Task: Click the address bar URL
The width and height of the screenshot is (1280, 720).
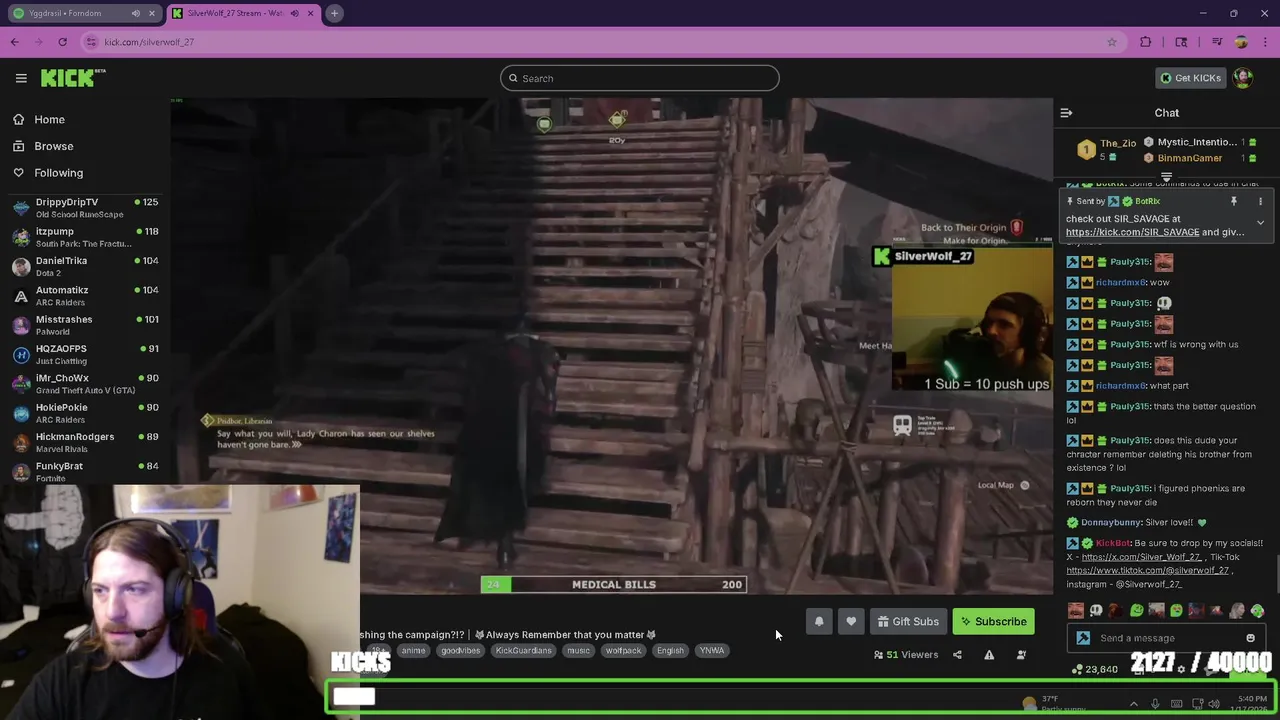Action: pyautogui.click(x=149, y=42)
